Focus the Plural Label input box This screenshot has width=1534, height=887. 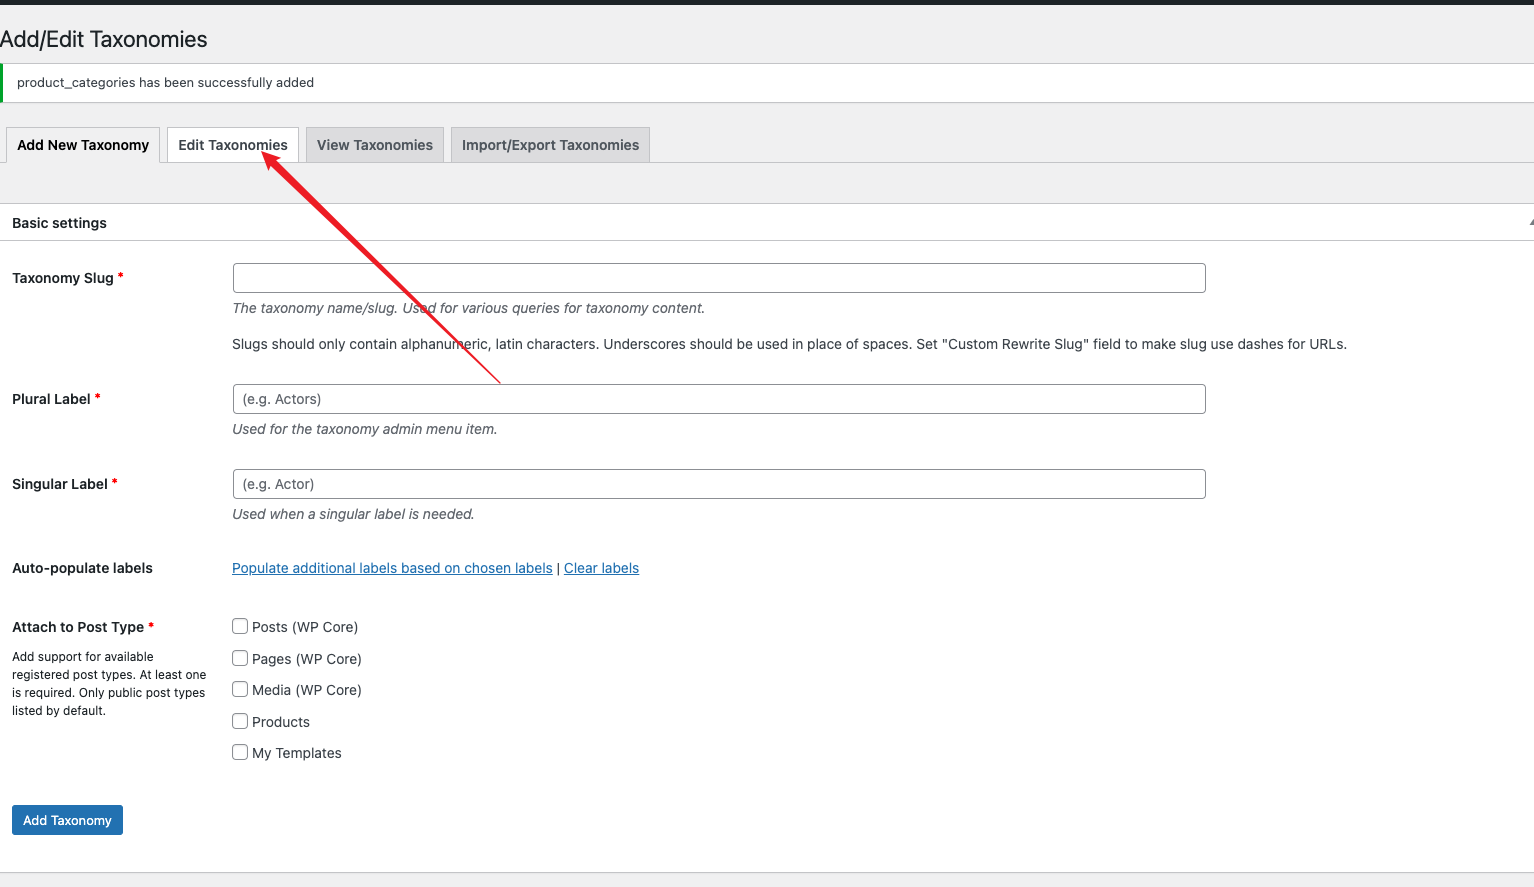click(x=718, y=399)
